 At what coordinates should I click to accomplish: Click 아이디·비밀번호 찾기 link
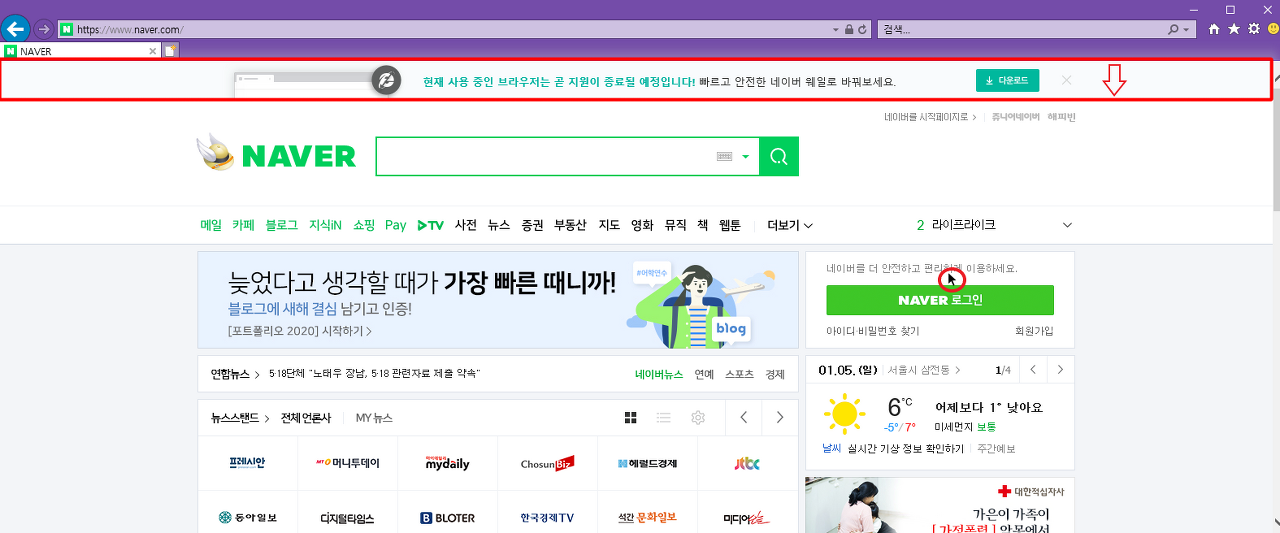click(x=873, y=330)
